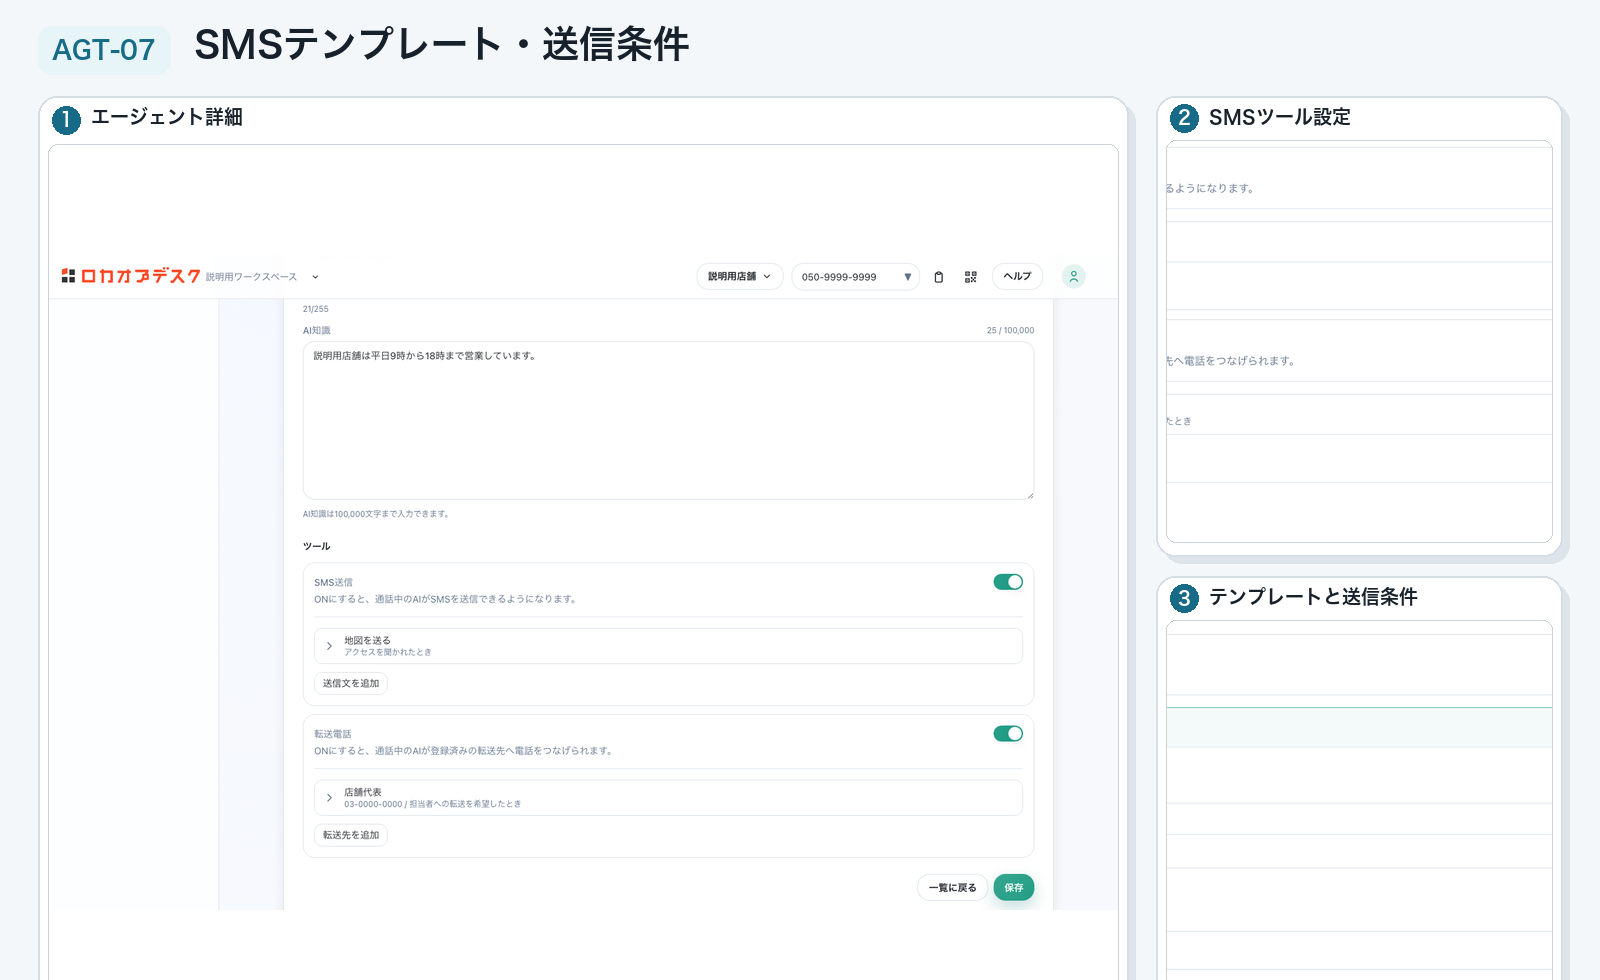Open the QR code icon
This screenshot has width=1600, height=980.
(x=970, y=277)
